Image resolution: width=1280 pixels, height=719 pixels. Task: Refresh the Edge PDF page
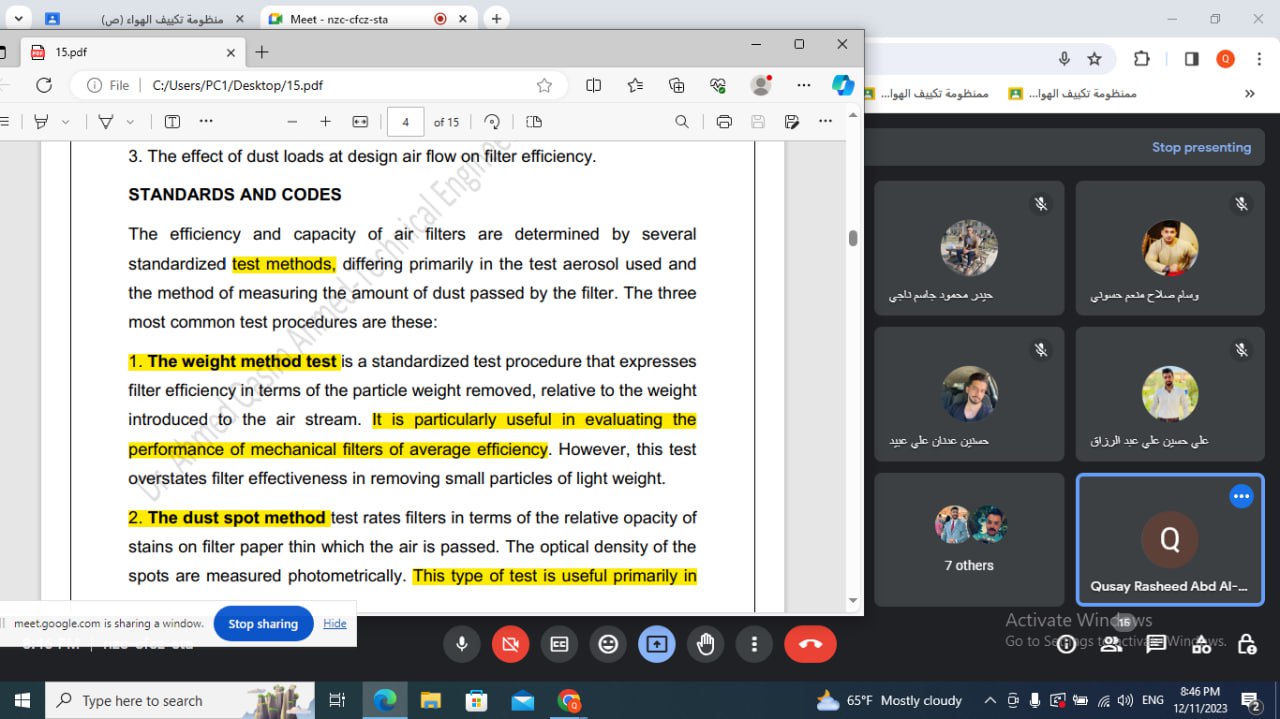coord(44,86)
